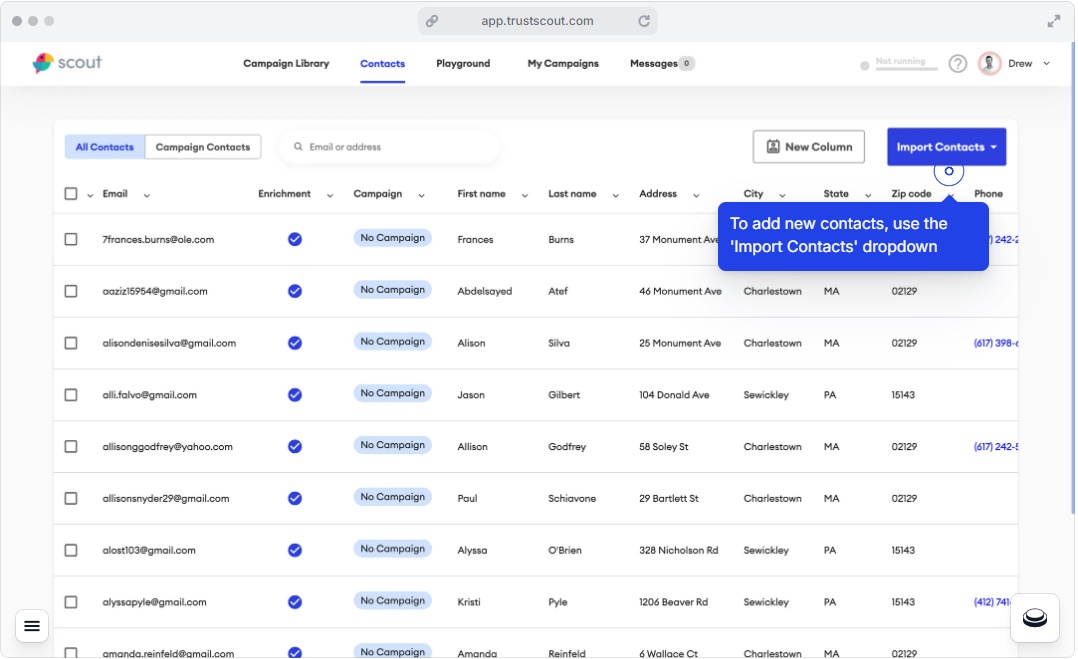1078x659 pixels.
Task: Open the Import Contacts dropdown
Action: point(946,147)
